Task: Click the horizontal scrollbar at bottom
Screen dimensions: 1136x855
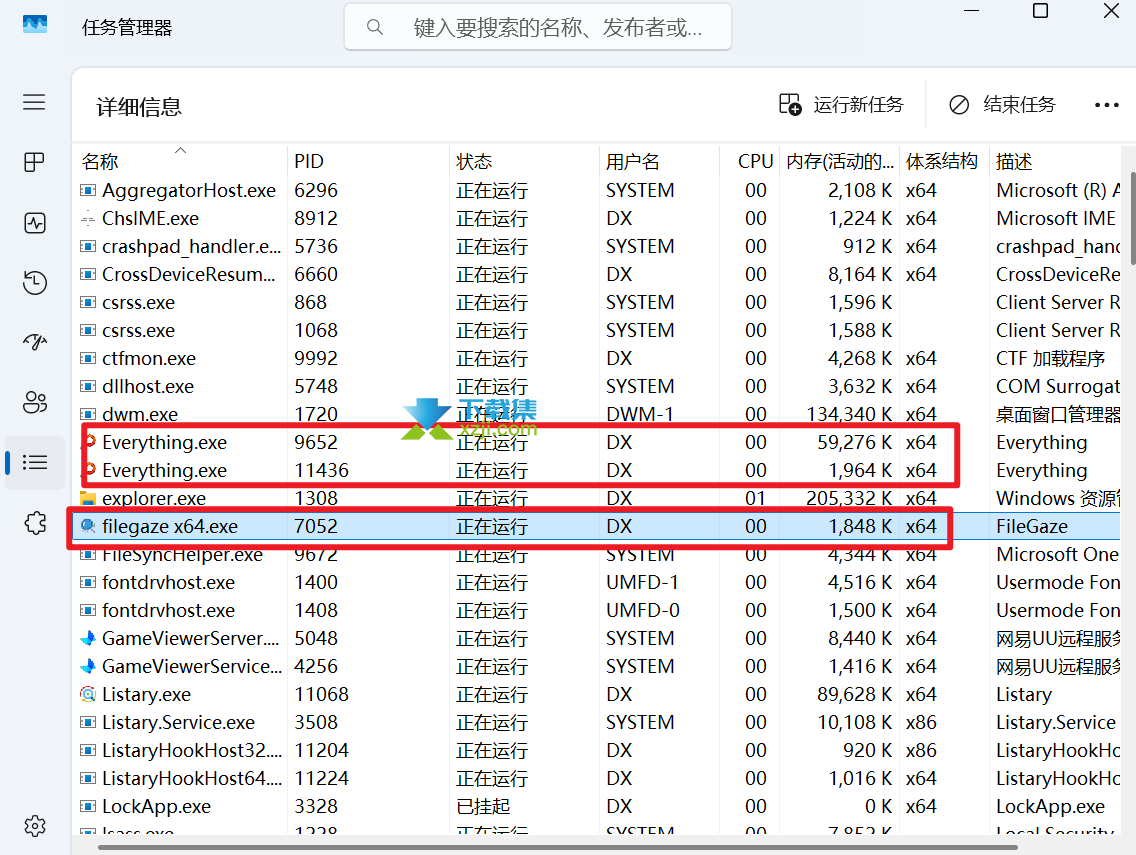Action: pyautogui.click(x=558, y=847)
